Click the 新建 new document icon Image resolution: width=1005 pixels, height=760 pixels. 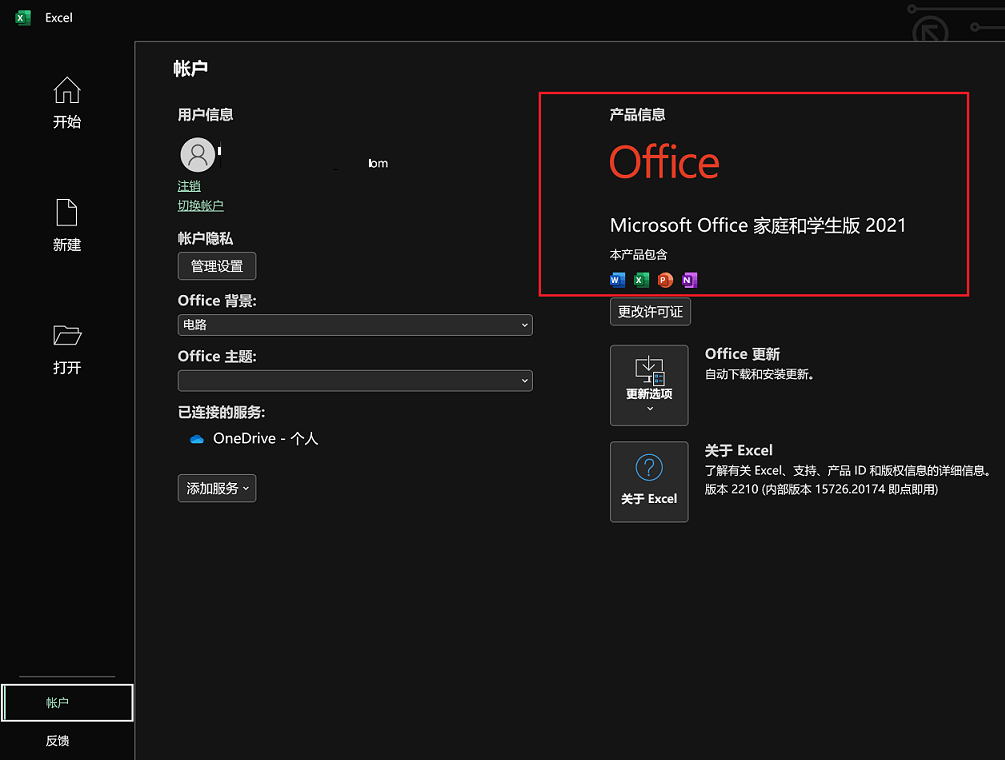tap(67, 213)
